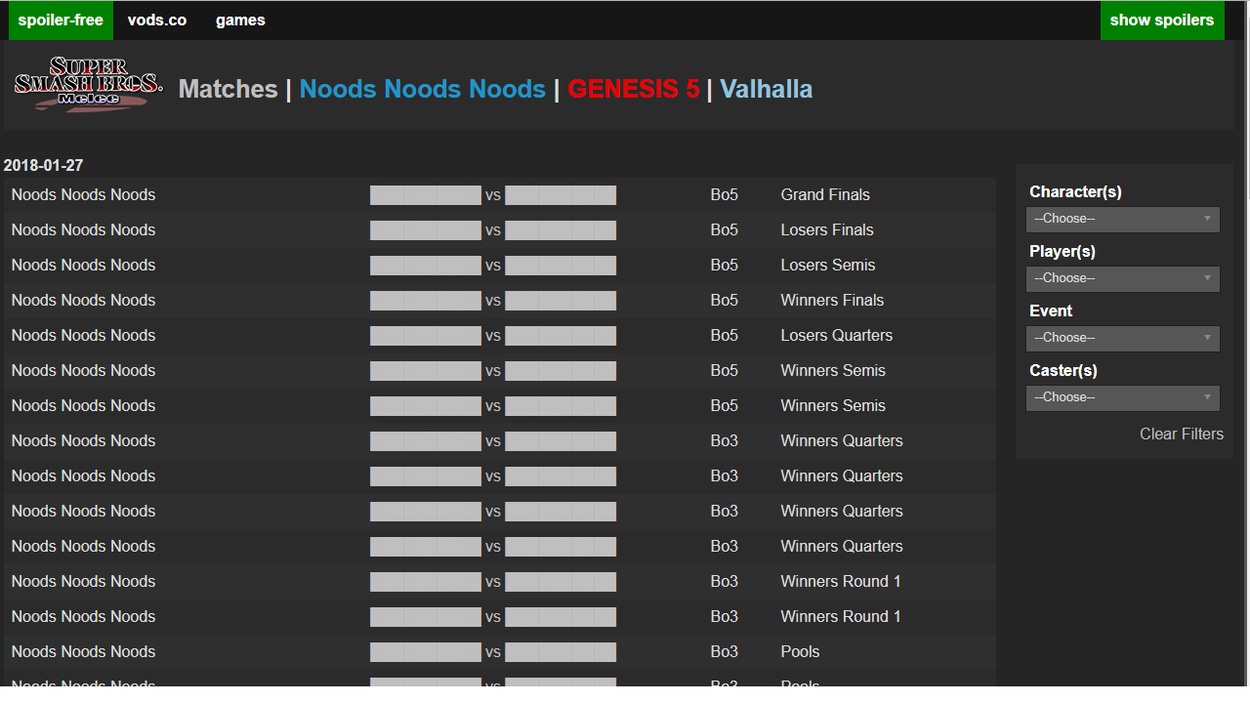The height and width of the screenshot is (703, 1250).
Task: Open the Caster(s) filter dropdown
Action: tap(1122, 397)
